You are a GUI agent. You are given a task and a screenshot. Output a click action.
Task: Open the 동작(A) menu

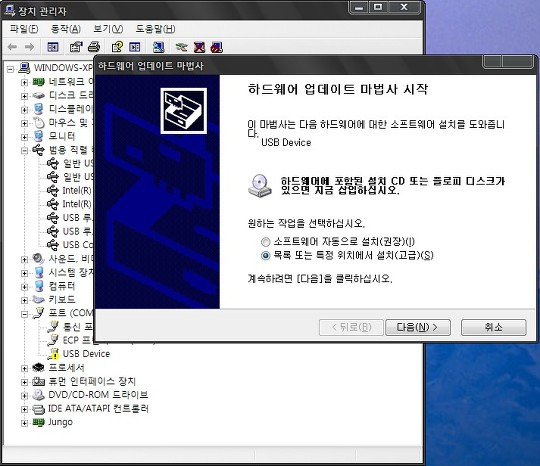click(65, 29)
